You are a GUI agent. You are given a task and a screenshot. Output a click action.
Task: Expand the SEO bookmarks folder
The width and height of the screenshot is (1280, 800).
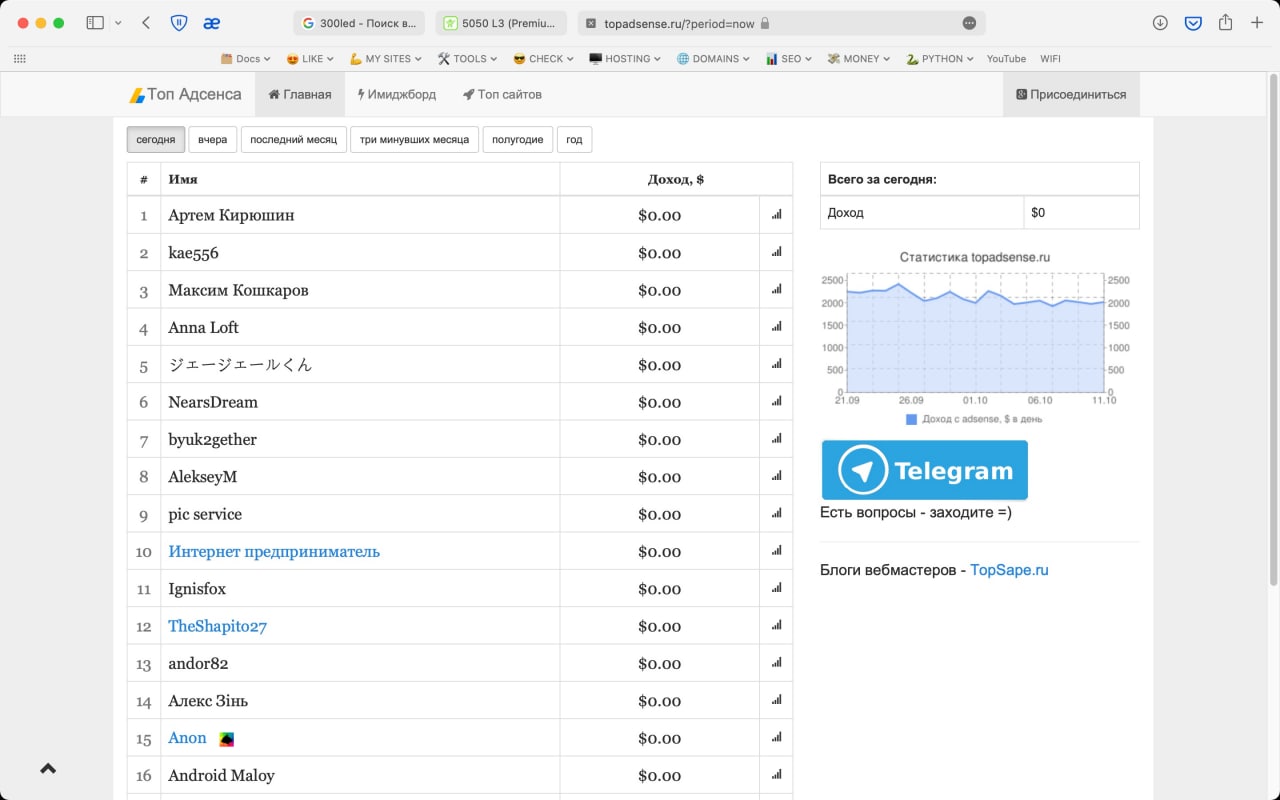tap(789, 59)
